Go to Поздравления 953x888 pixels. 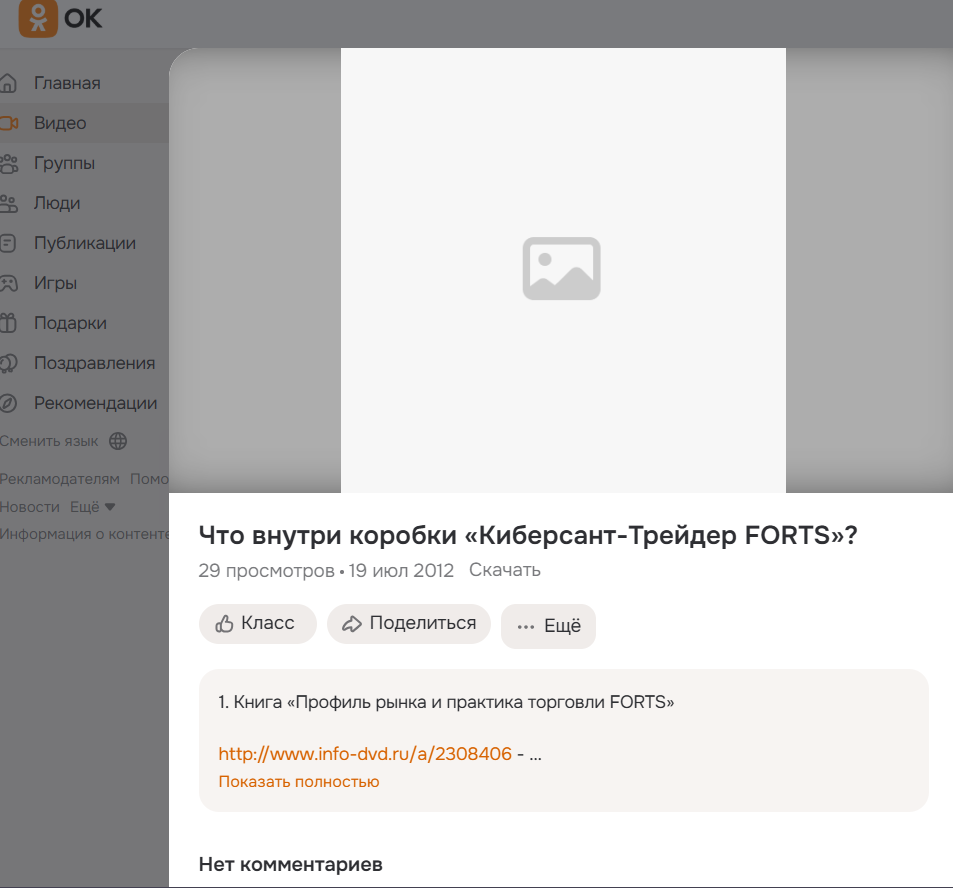coord(95,363)
